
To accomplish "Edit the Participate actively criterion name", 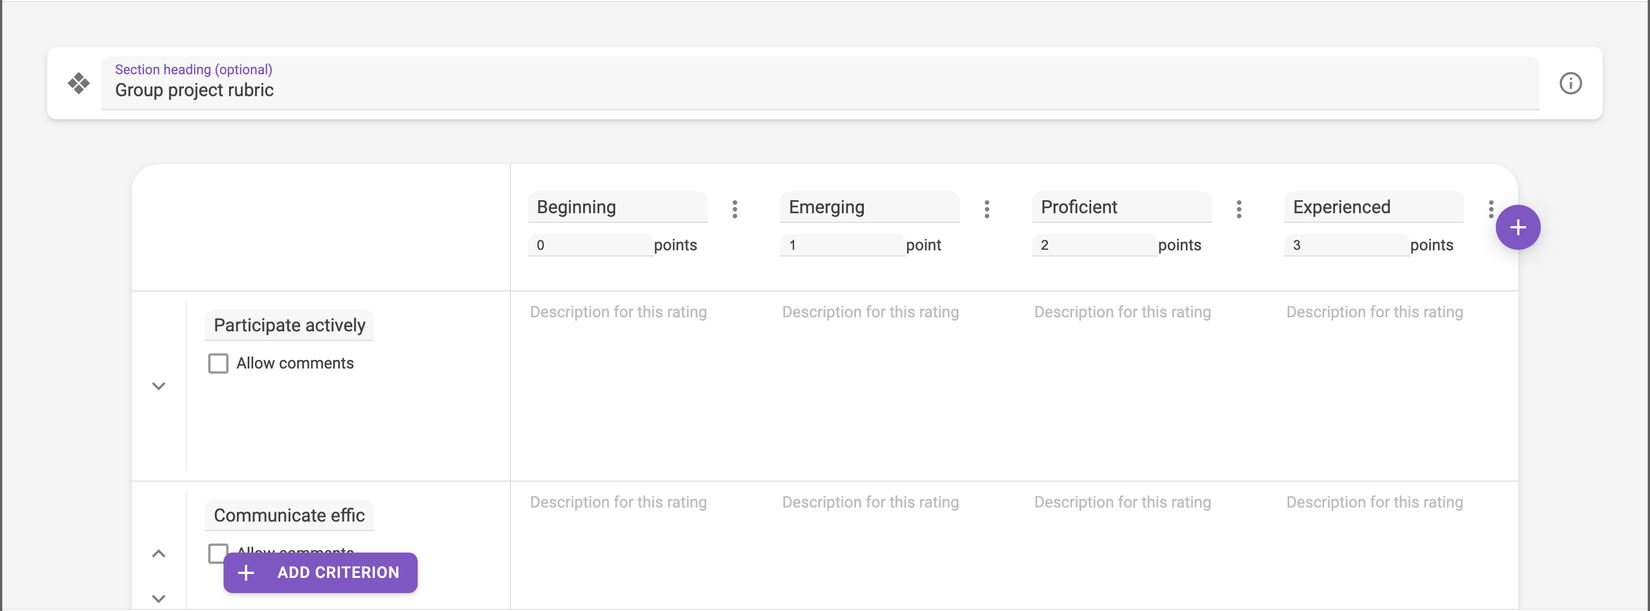I will coord(290,325).
